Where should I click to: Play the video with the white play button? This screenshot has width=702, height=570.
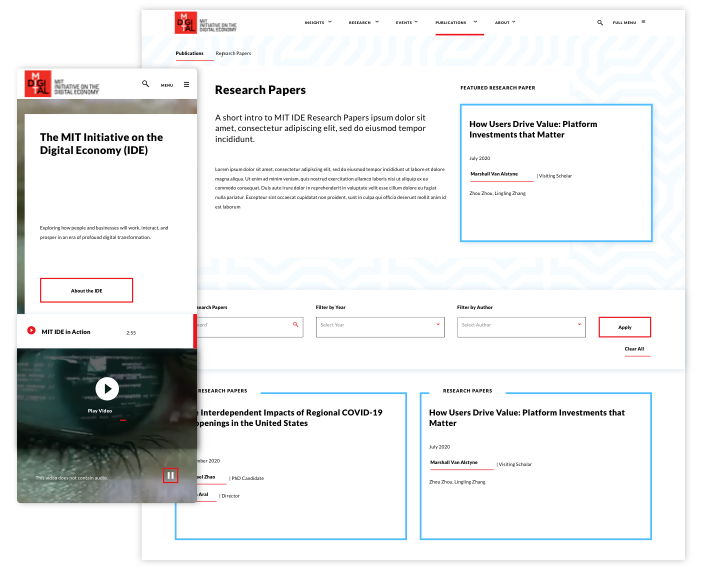click(x=107, y=389)
